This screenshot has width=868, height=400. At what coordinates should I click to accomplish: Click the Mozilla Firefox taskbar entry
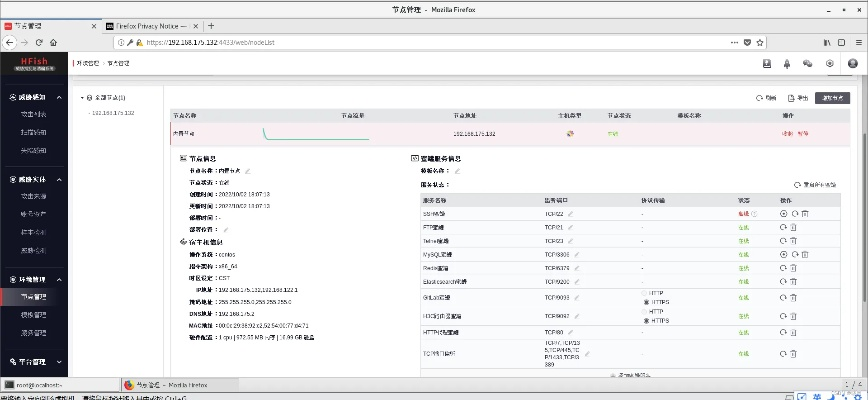point(180,385)
